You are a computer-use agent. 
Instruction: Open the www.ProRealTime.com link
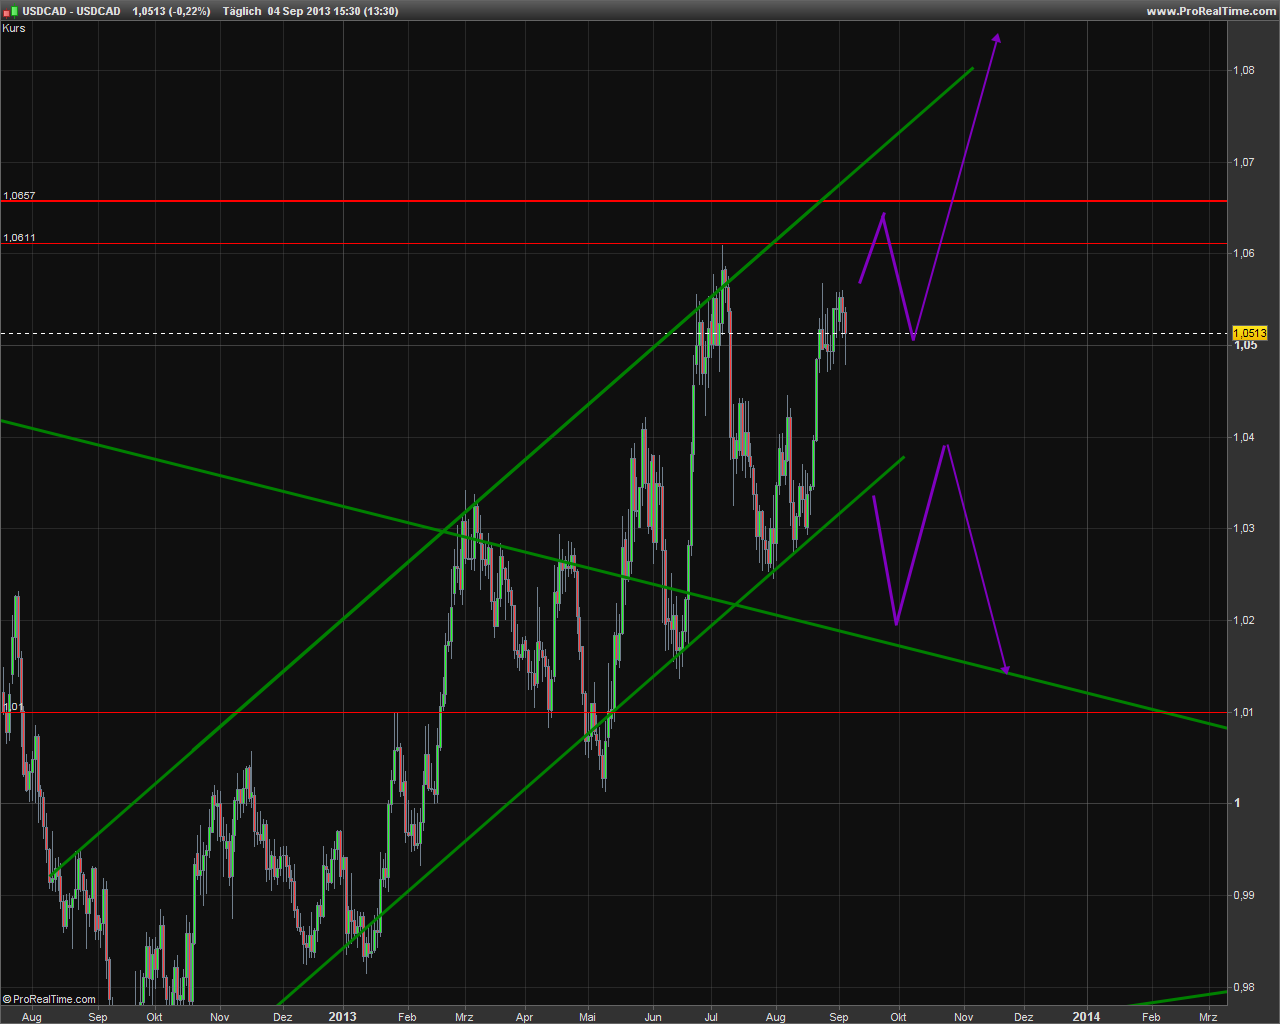click(1210, 11)
